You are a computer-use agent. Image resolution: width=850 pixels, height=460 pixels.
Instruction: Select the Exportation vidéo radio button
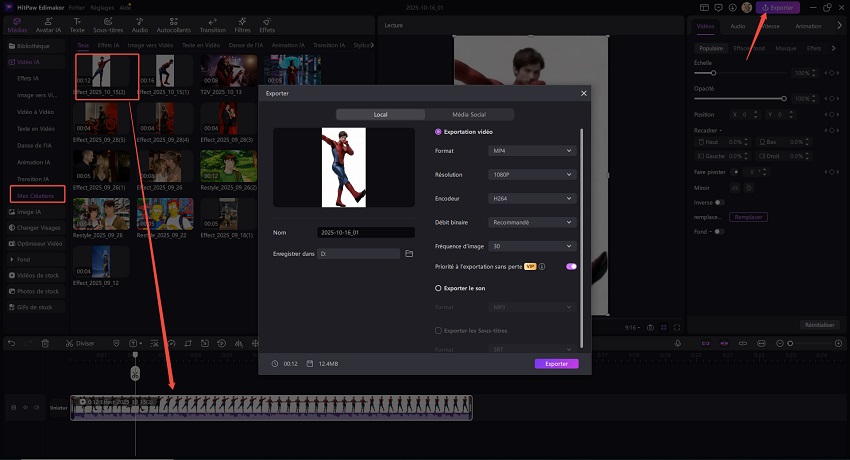click(x=438, y=132)
